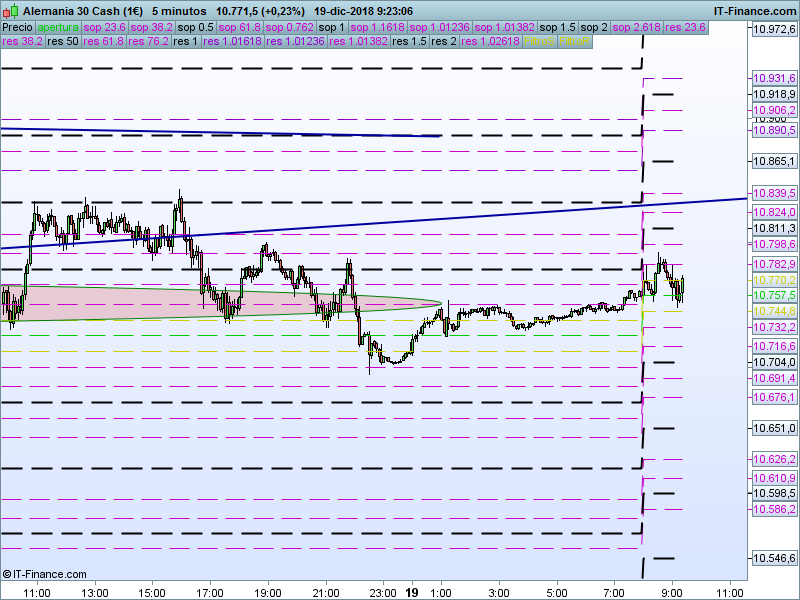Click the '19' date marker on time axis
800x600 pixels.
click(412, 593)
